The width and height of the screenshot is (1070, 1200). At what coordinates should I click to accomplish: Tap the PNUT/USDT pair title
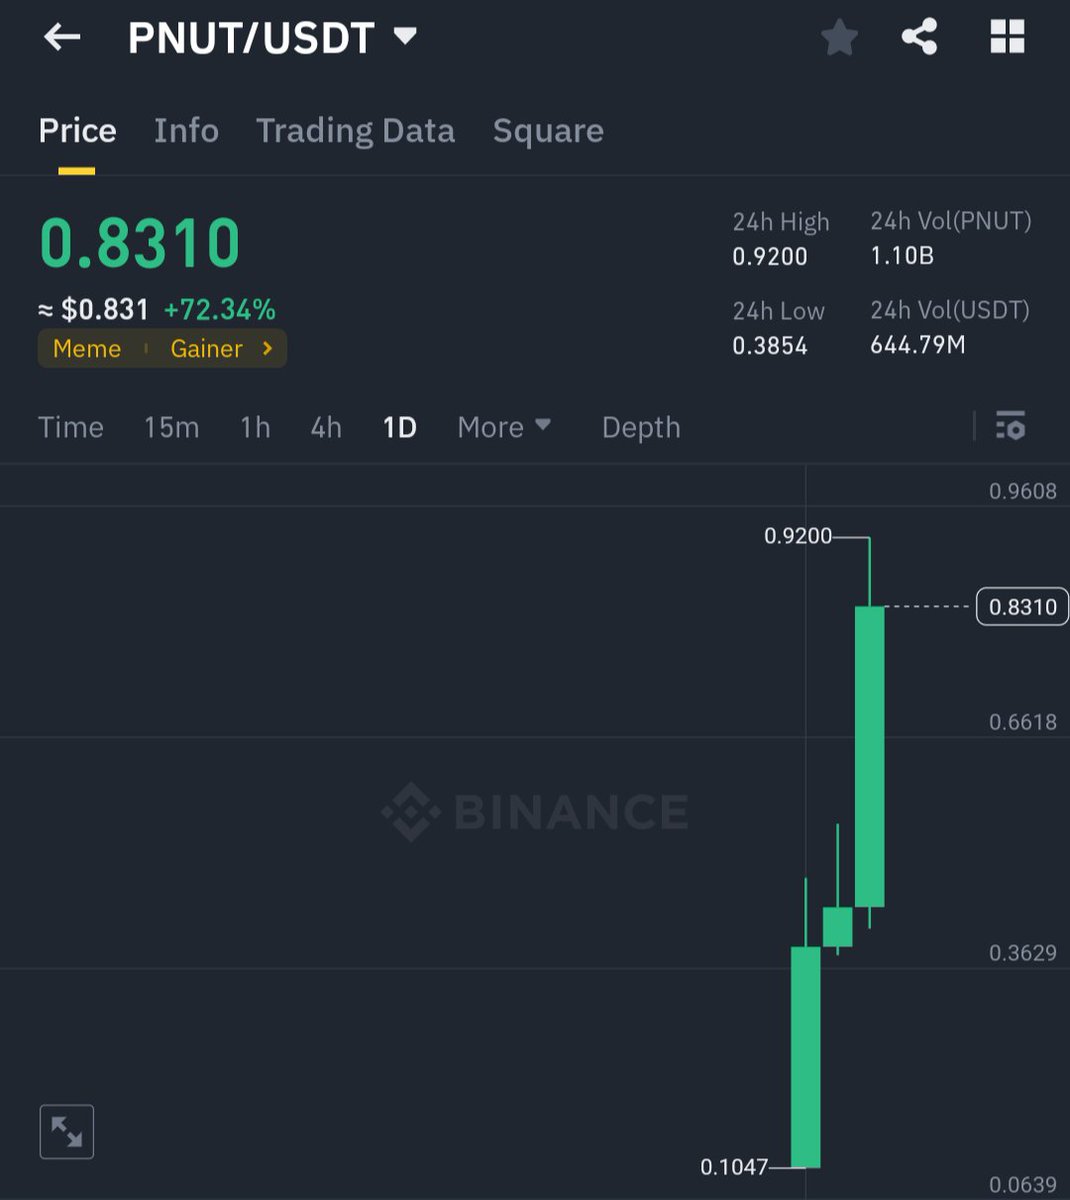pyautogui.click(x=251, y=38)
